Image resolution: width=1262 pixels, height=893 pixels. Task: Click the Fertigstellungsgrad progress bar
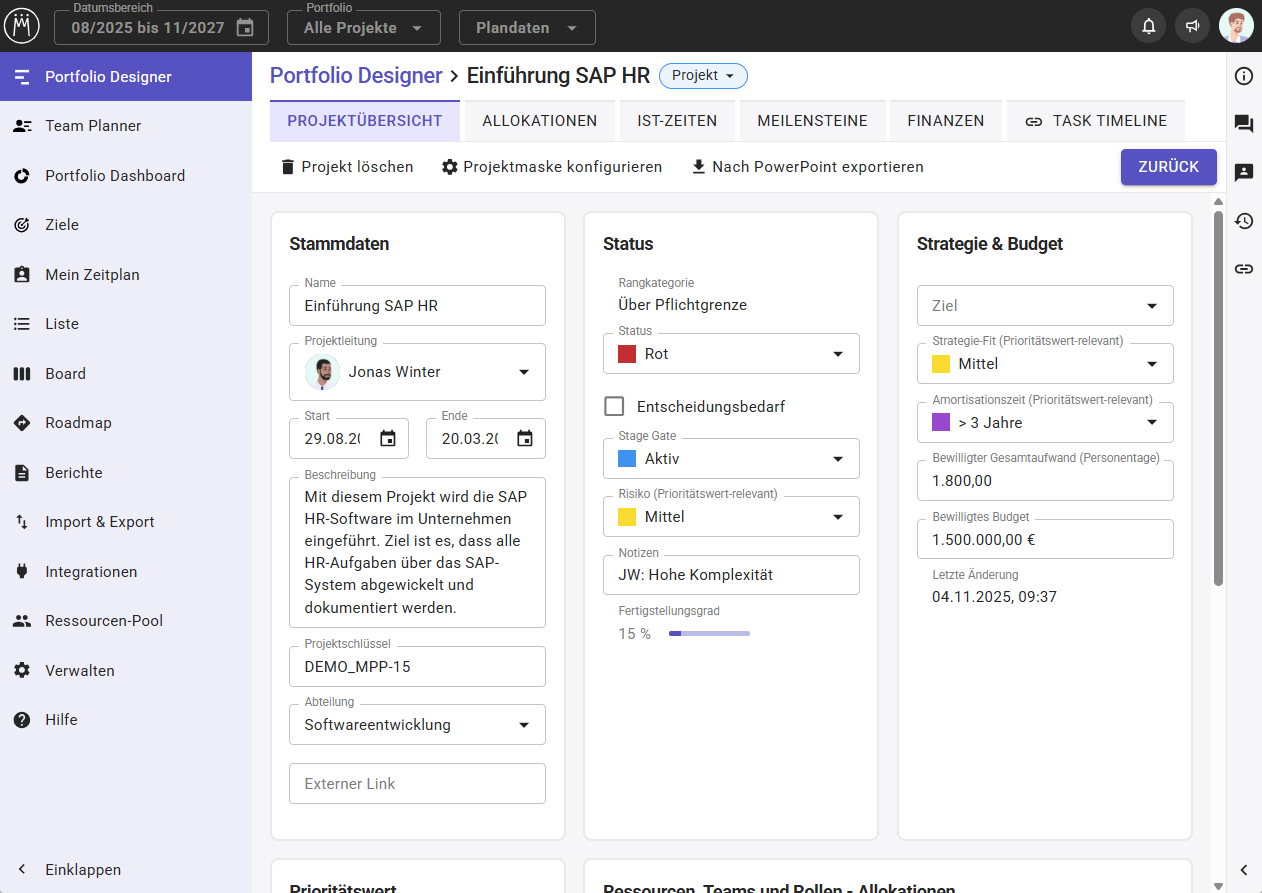point(709,634)
